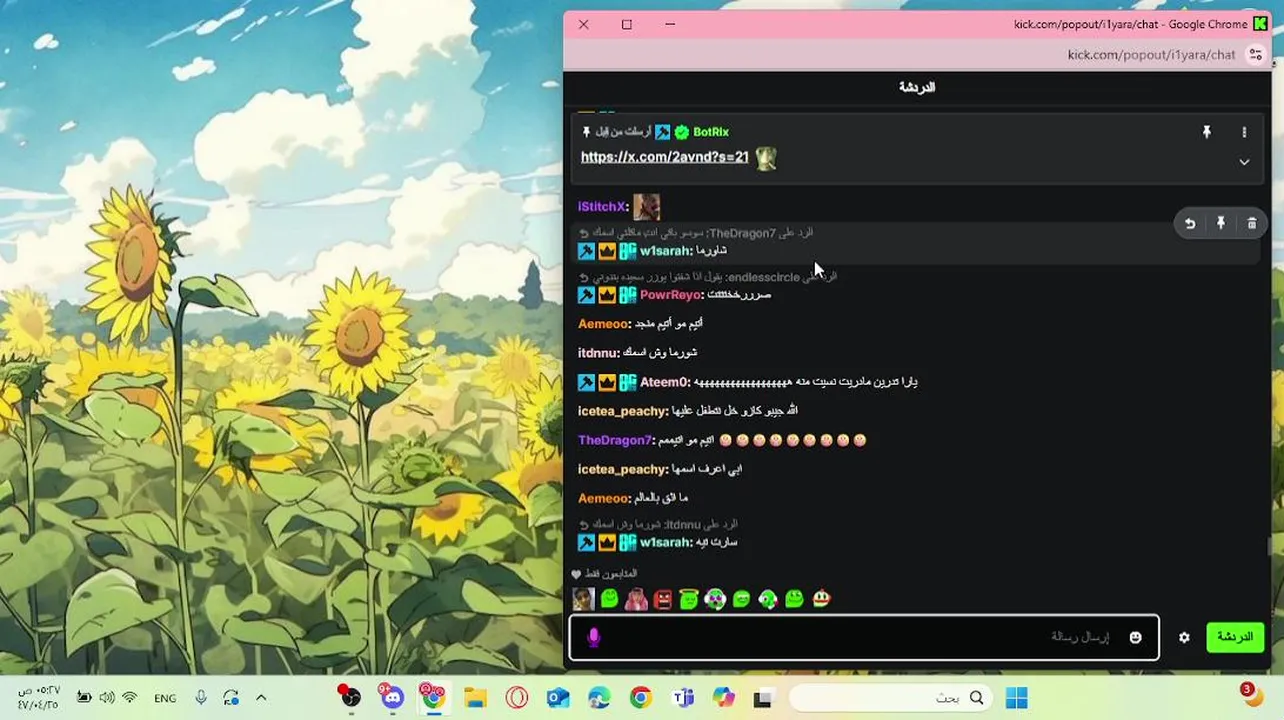
Task: Insert the rightmost red-hat emote in quick row
Action: pyautogui.click(x=821, y=599)
